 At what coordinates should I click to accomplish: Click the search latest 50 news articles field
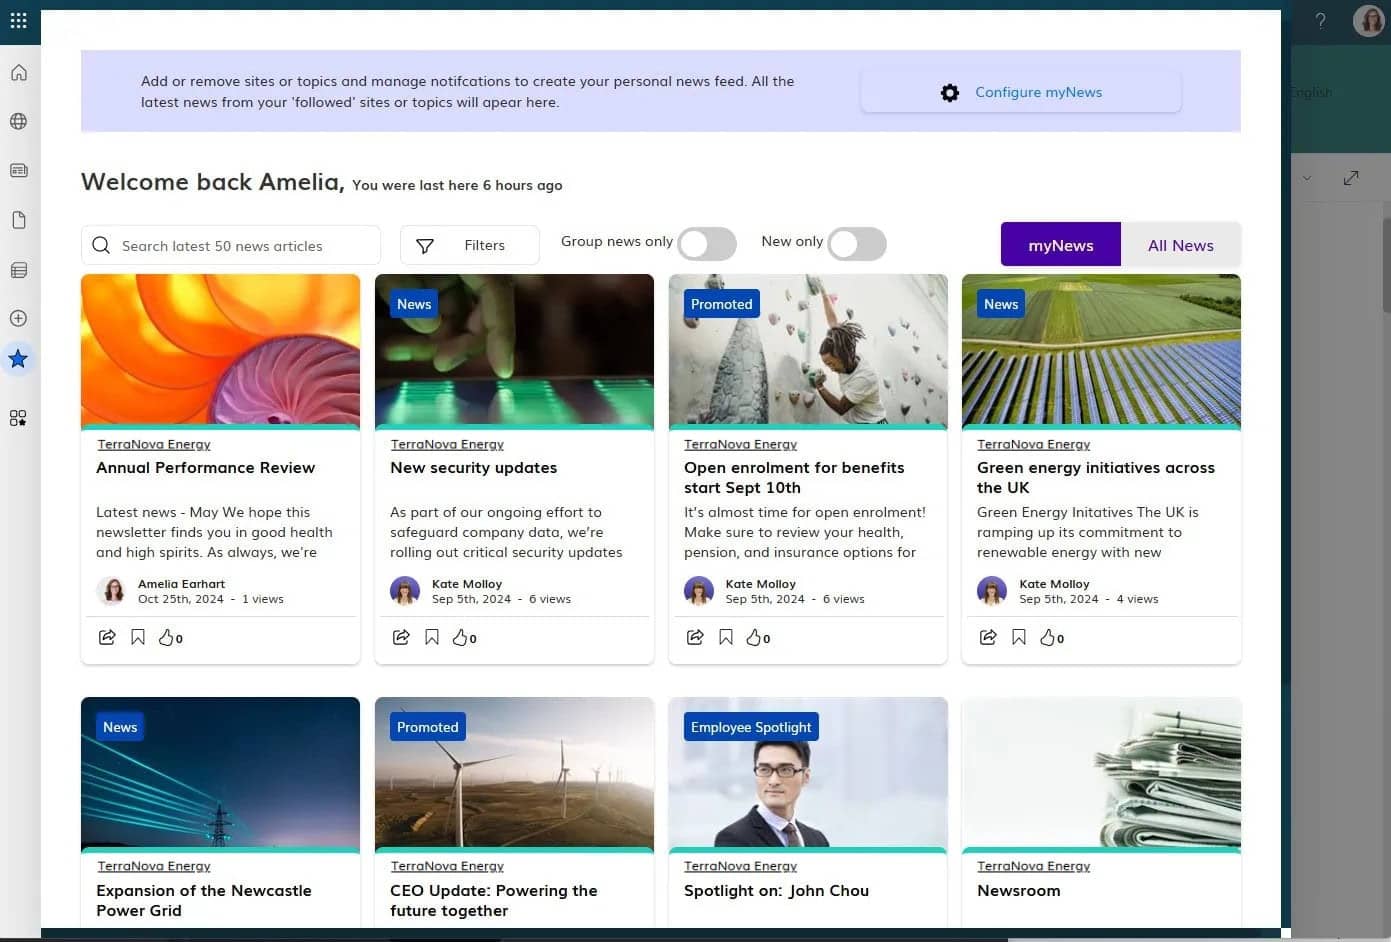[x=231, y=245]
